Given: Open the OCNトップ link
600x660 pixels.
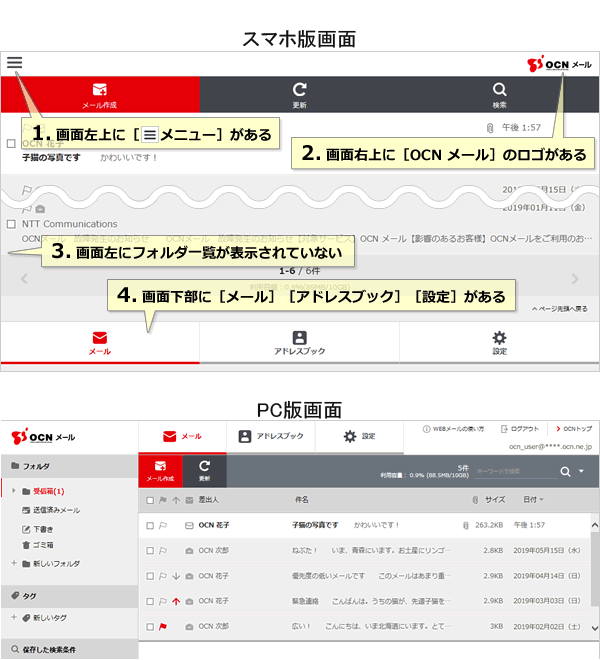Looking at the screenshot, I should (x=574, y=429).
